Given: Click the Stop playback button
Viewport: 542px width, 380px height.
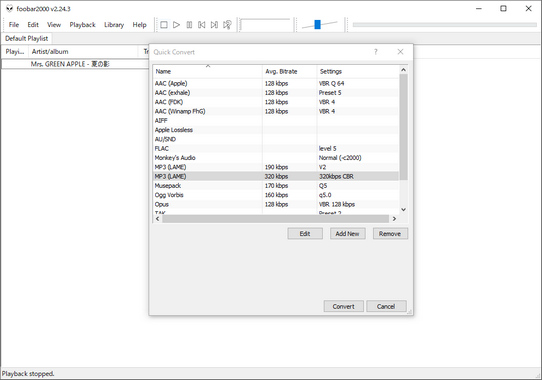Looking at the screenshot, I should pos(164,25).
